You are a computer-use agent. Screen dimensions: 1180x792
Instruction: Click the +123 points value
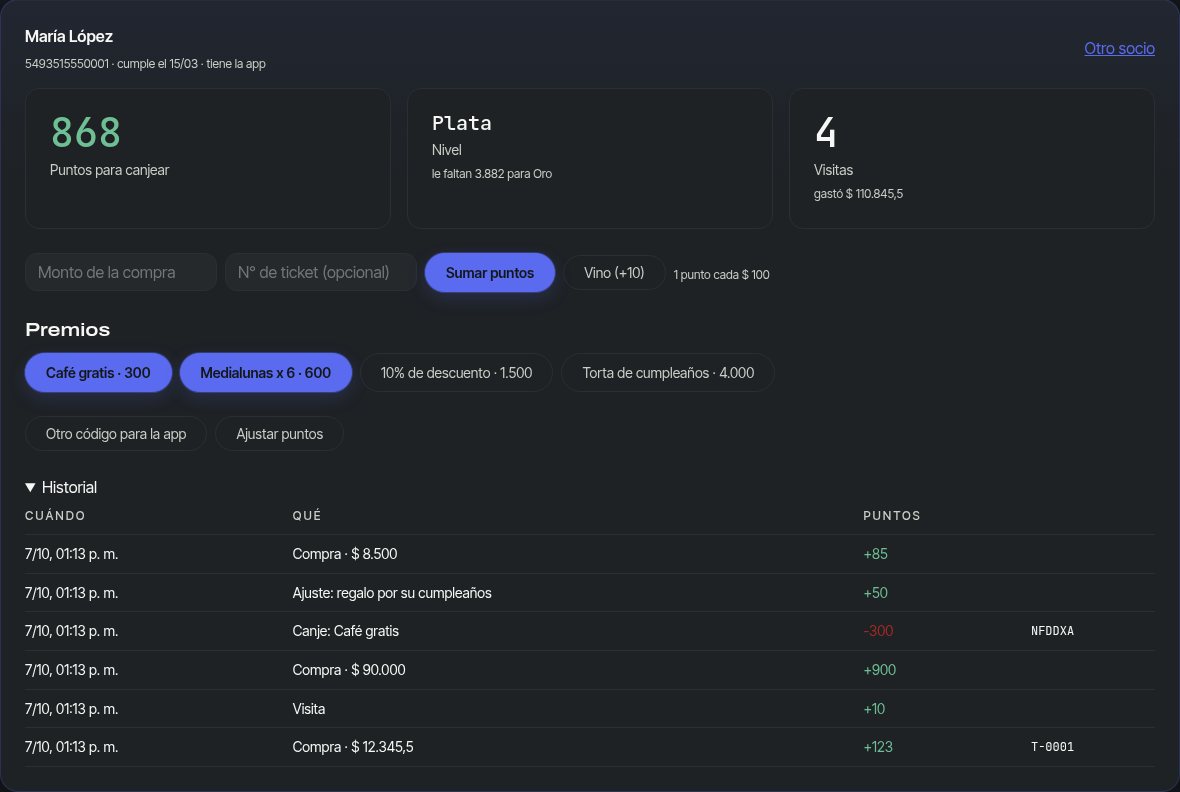(x=878, y=747)
